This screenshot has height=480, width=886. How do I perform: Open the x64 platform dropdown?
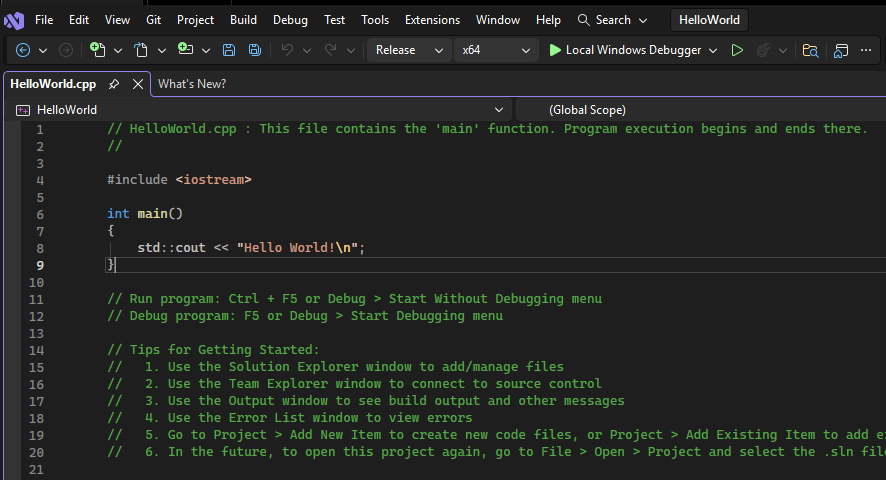(x=496, y=50)
